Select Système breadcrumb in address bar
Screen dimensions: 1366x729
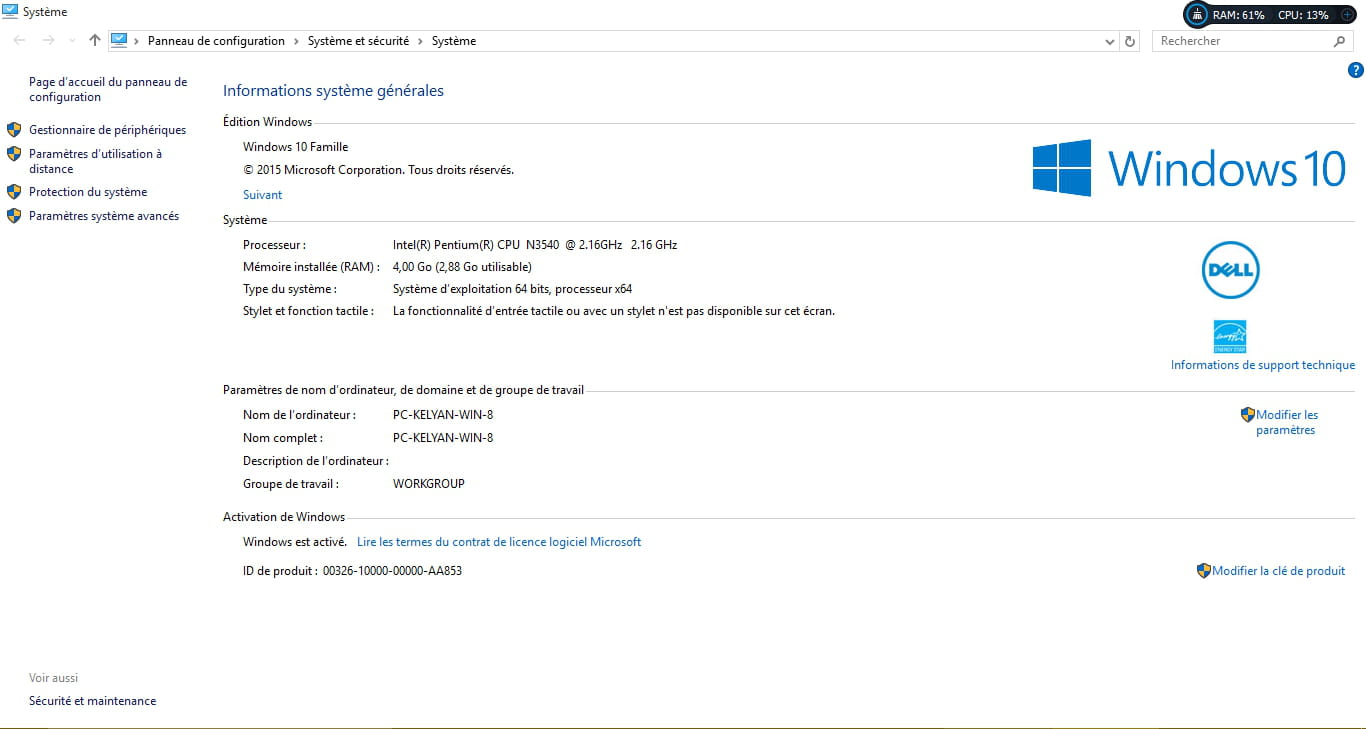[x=454, y=41]
